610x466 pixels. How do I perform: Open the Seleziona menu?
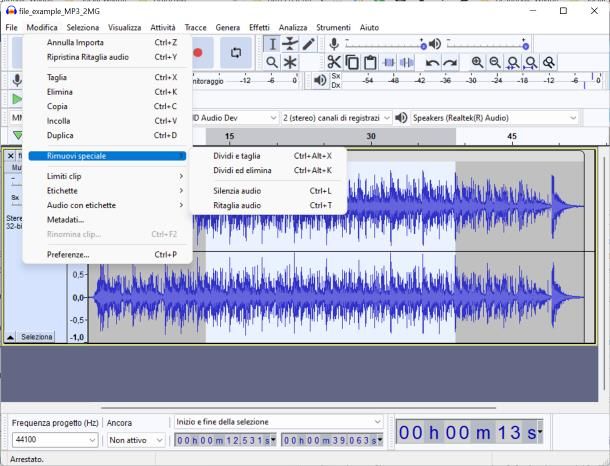click(82, 28)
